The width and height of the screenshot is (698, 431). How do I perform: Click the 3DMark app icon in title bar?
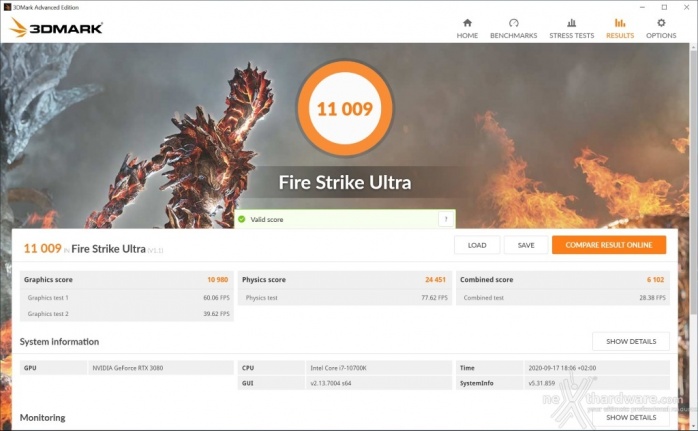tap(7, 7)
